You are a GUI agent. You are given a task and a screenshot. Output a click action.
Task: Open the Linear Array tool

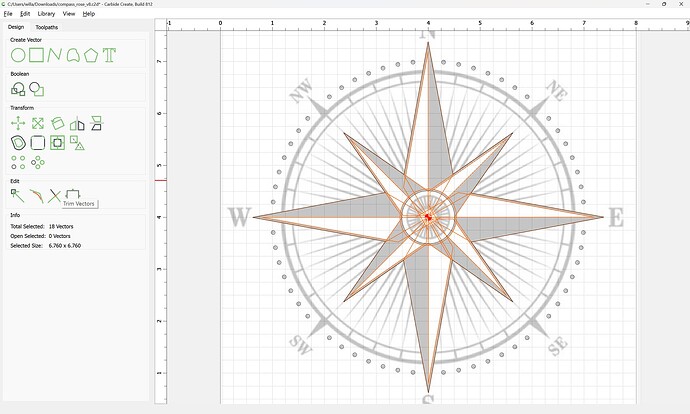point(18,161)
